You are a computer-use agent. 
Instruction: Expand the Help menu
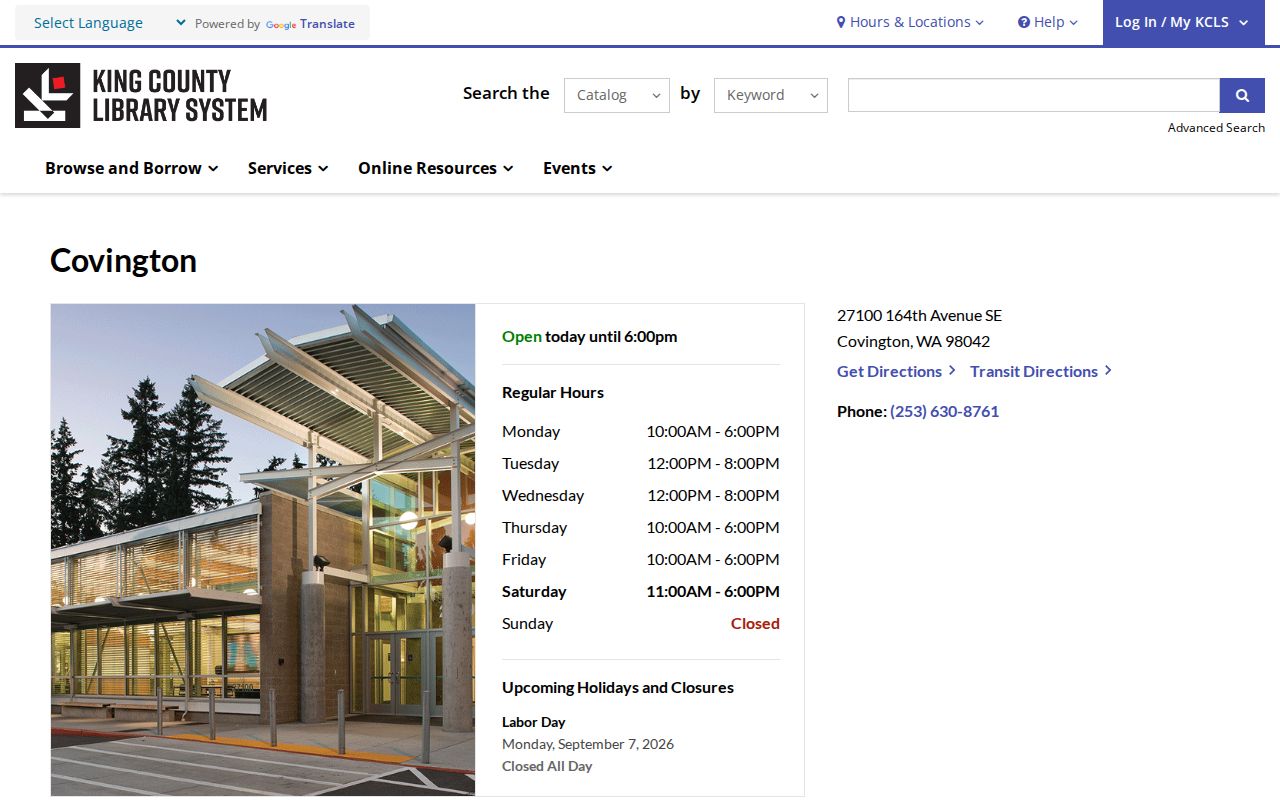[x=1048, y=22]
